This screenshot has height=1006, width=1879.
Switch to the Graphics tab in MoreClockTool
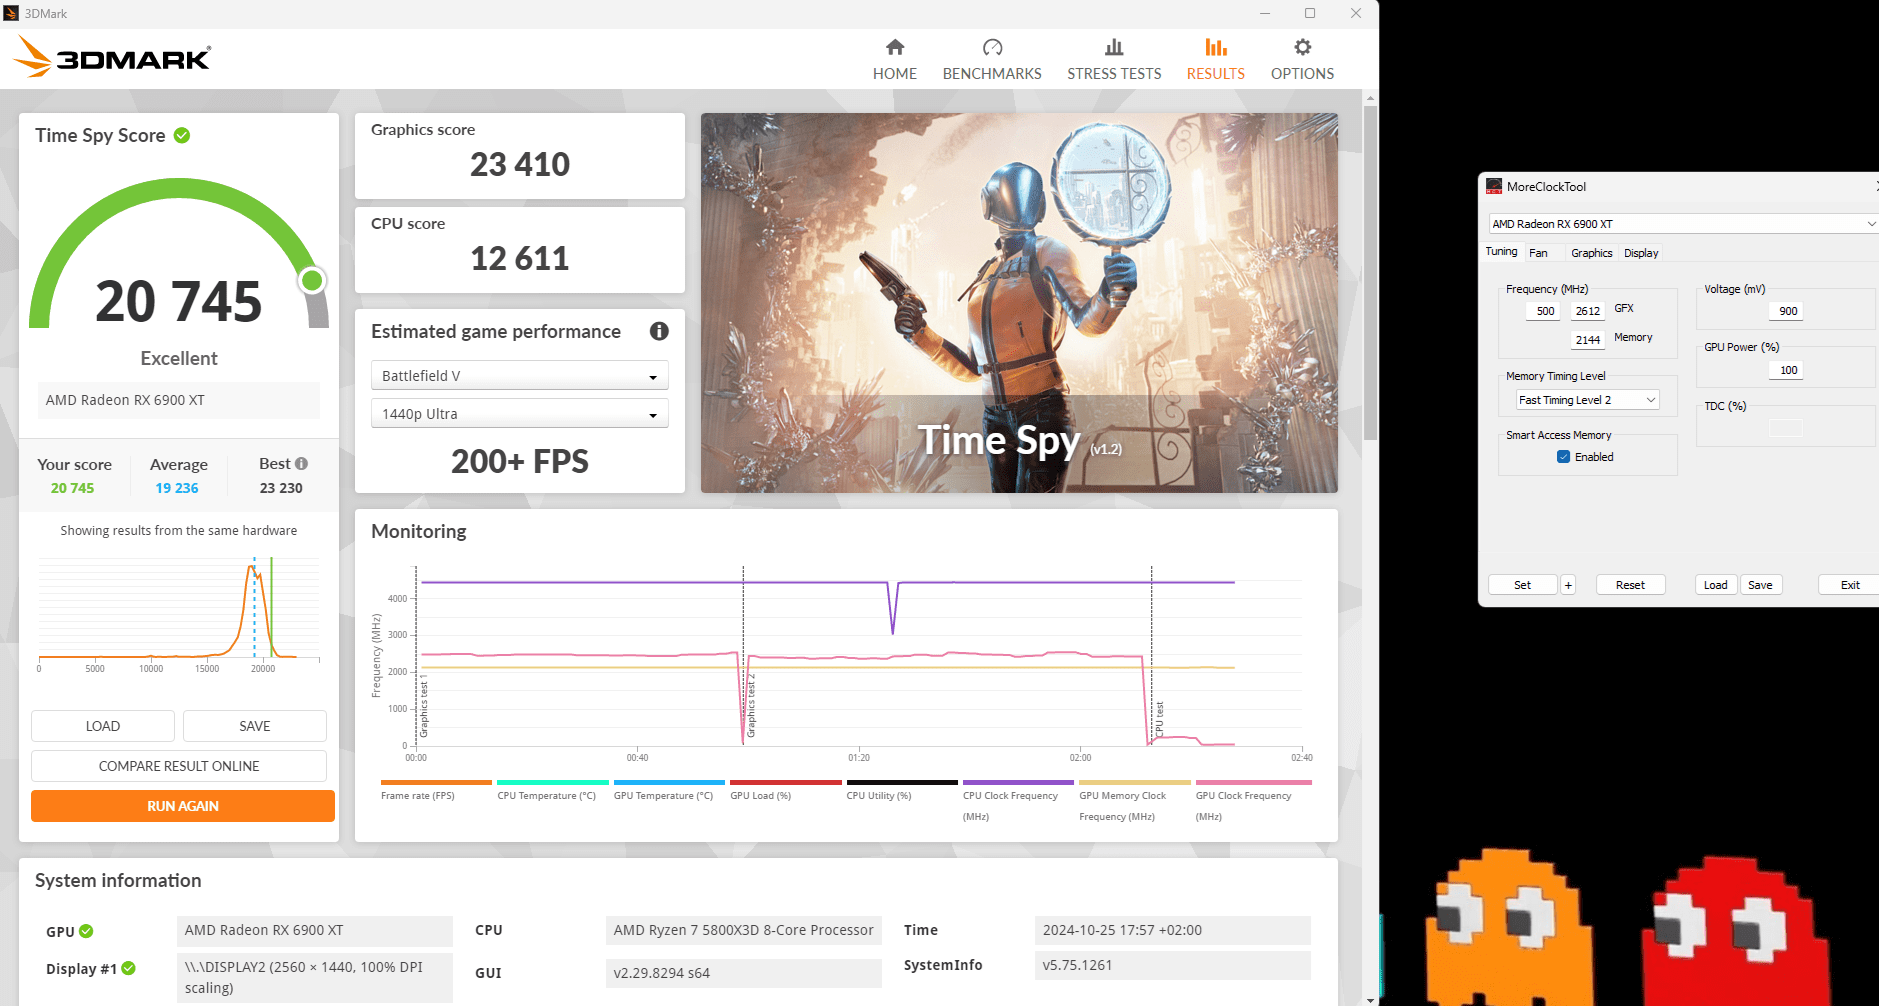point(1591,253)
